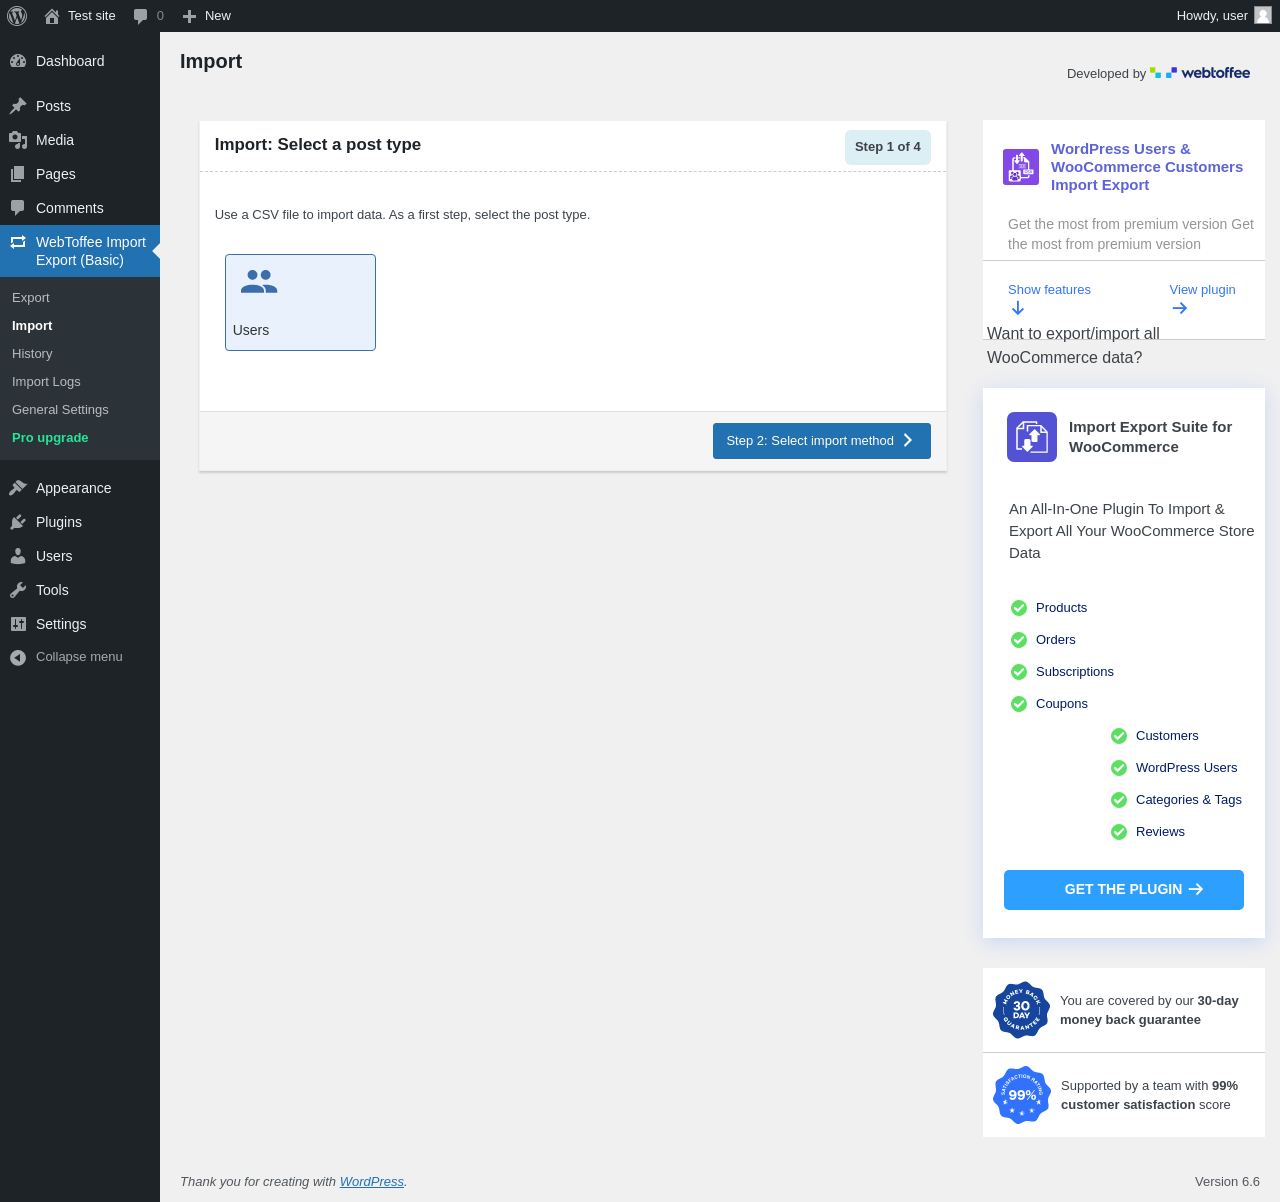Open the Export submenu item
This screenshot has width=1280, height=1202.
tap(31, 298)
